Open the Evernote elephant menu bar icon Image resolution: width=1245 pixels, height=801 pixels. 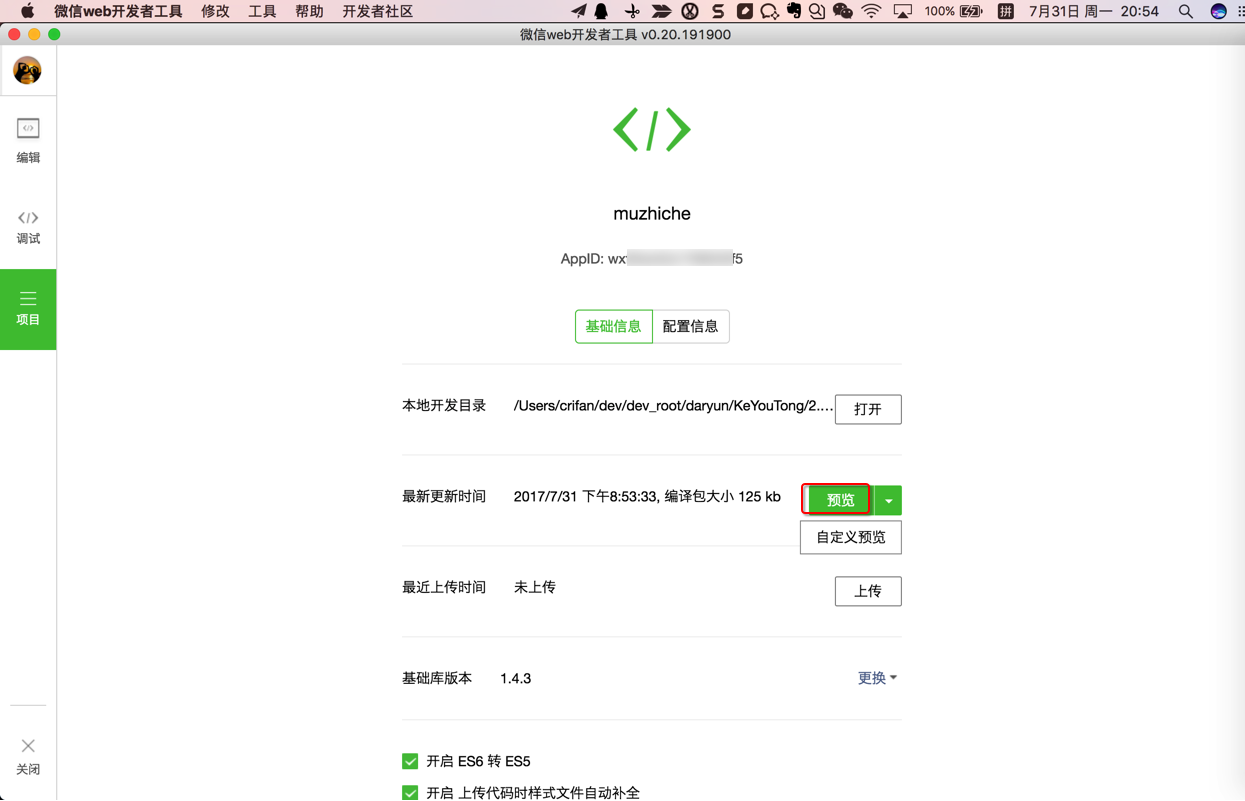point(794,11)
